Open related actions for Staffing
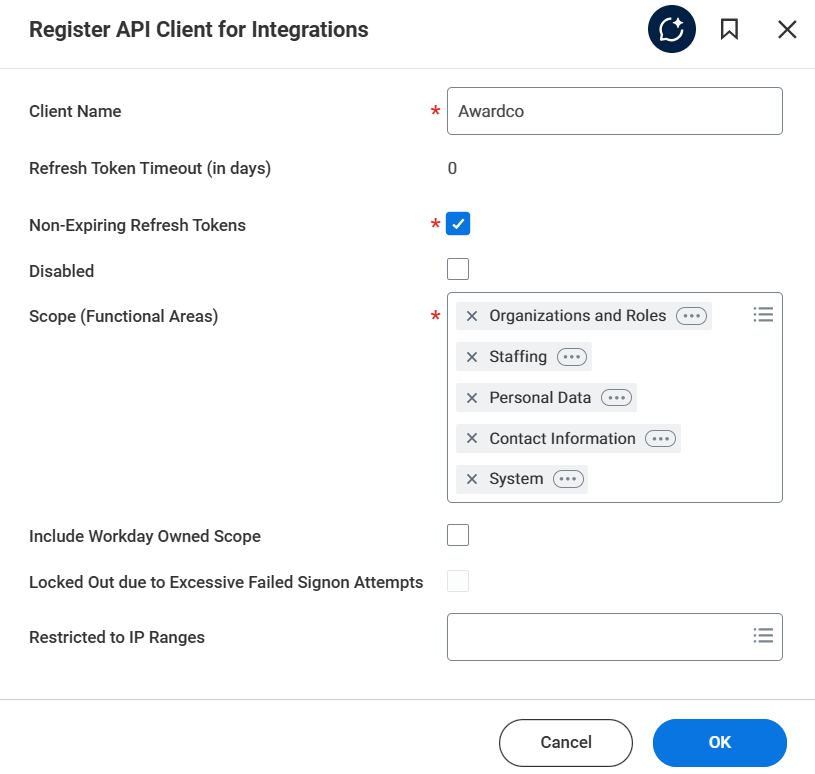This screenshot has width=815, height=774. [571, 357]
